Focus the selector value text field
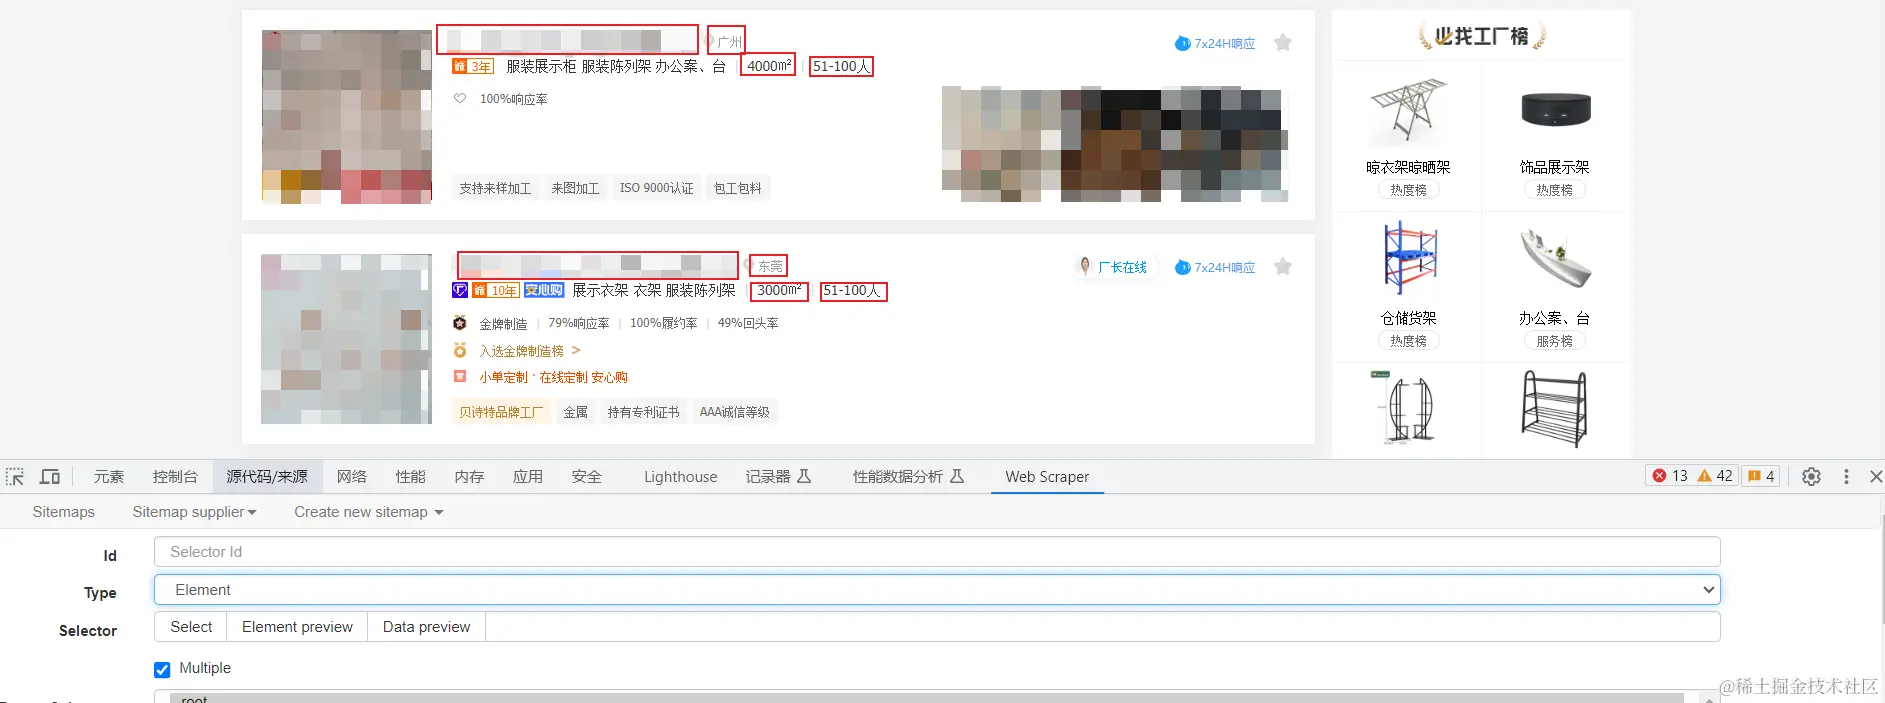This screenshot has width=1885, height=703. coord(1102,627)
